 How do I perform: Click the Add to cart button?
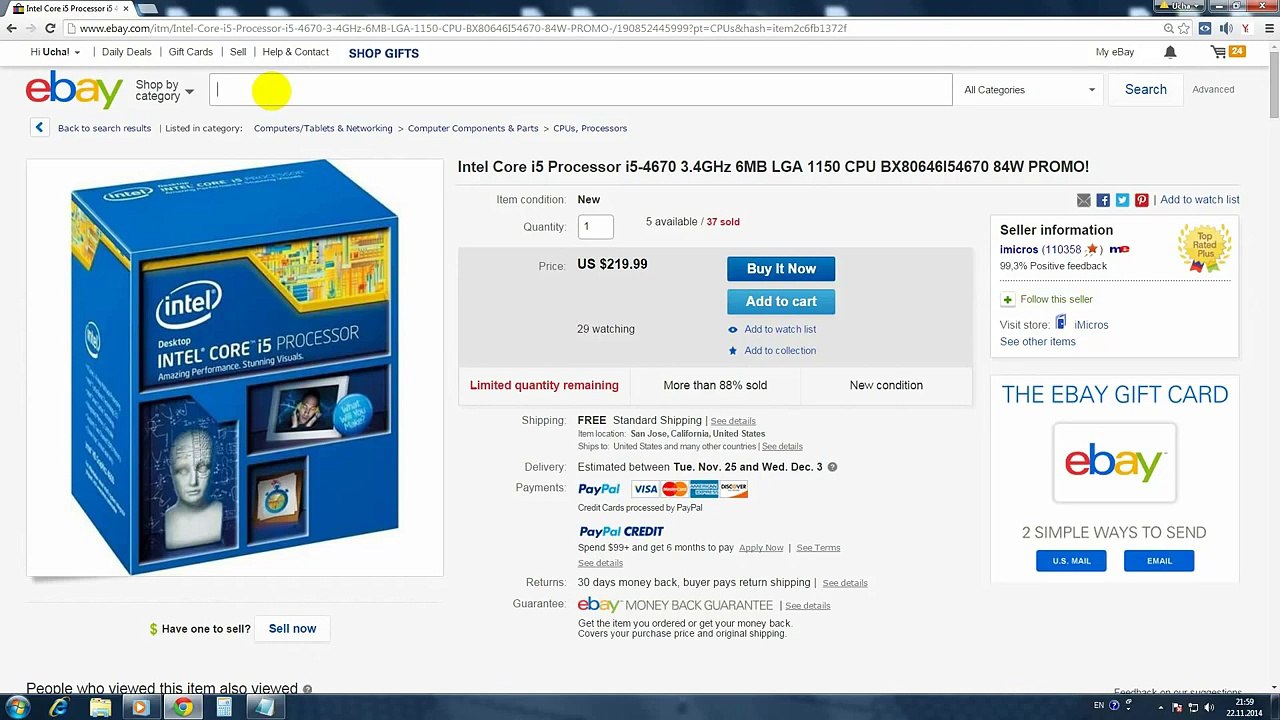(x=781, y=301)
